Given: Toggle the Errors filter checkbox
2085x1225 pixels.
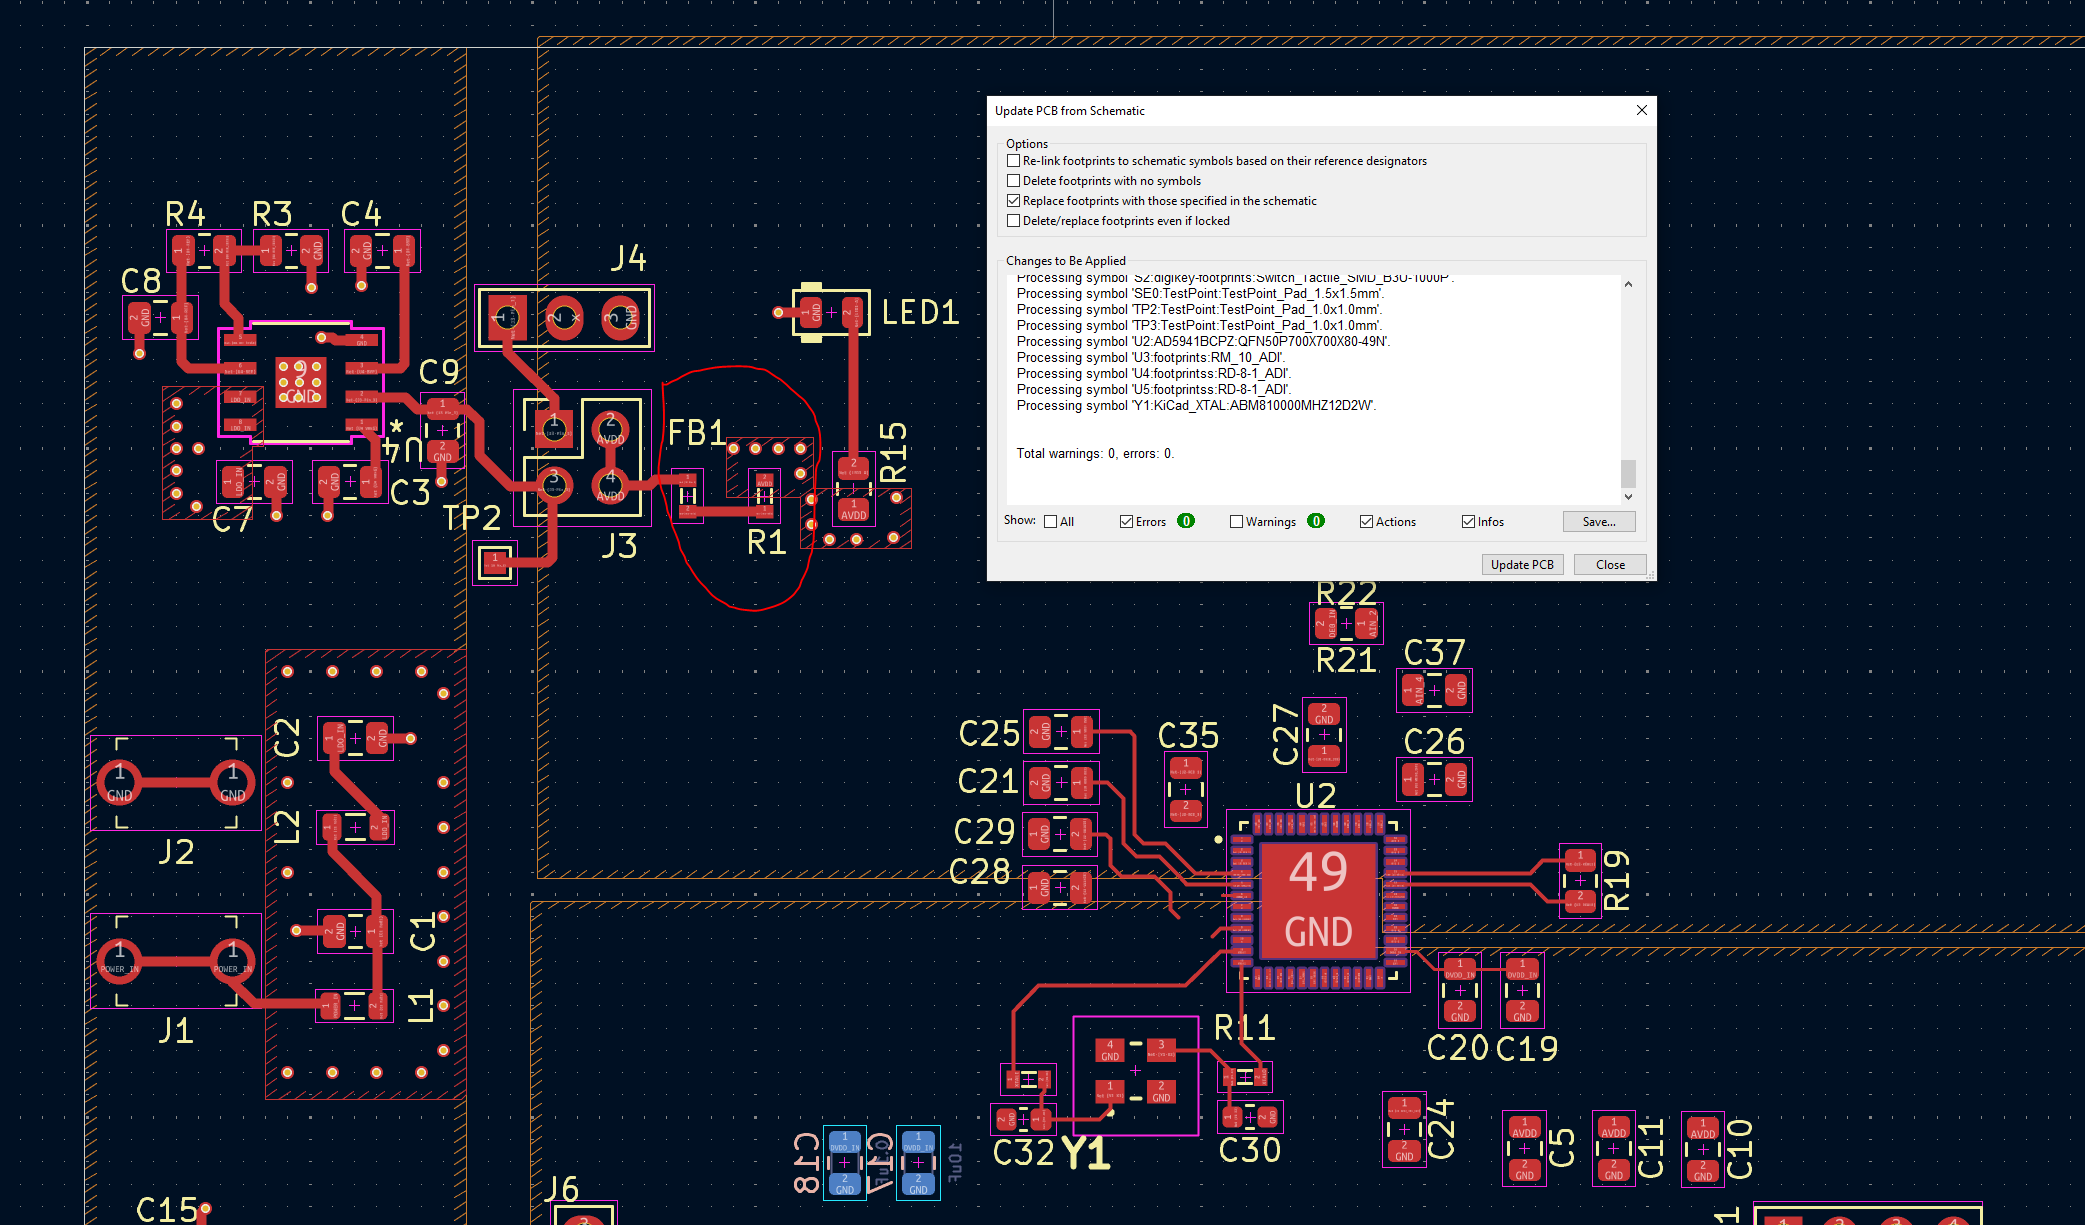Looking at the screenshot, I should (x=1126, y=522).
